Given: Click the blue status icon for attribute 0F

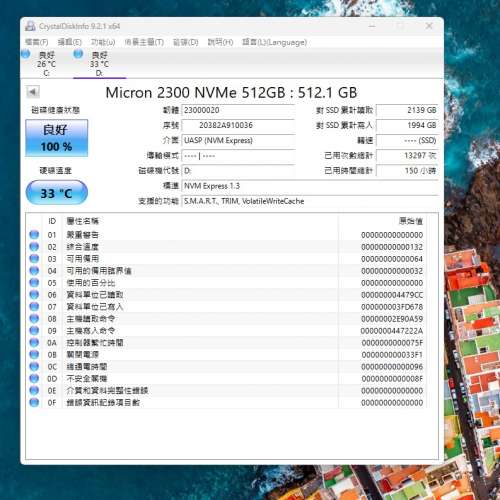Looking at the screenshot, I should pos(34,403).
